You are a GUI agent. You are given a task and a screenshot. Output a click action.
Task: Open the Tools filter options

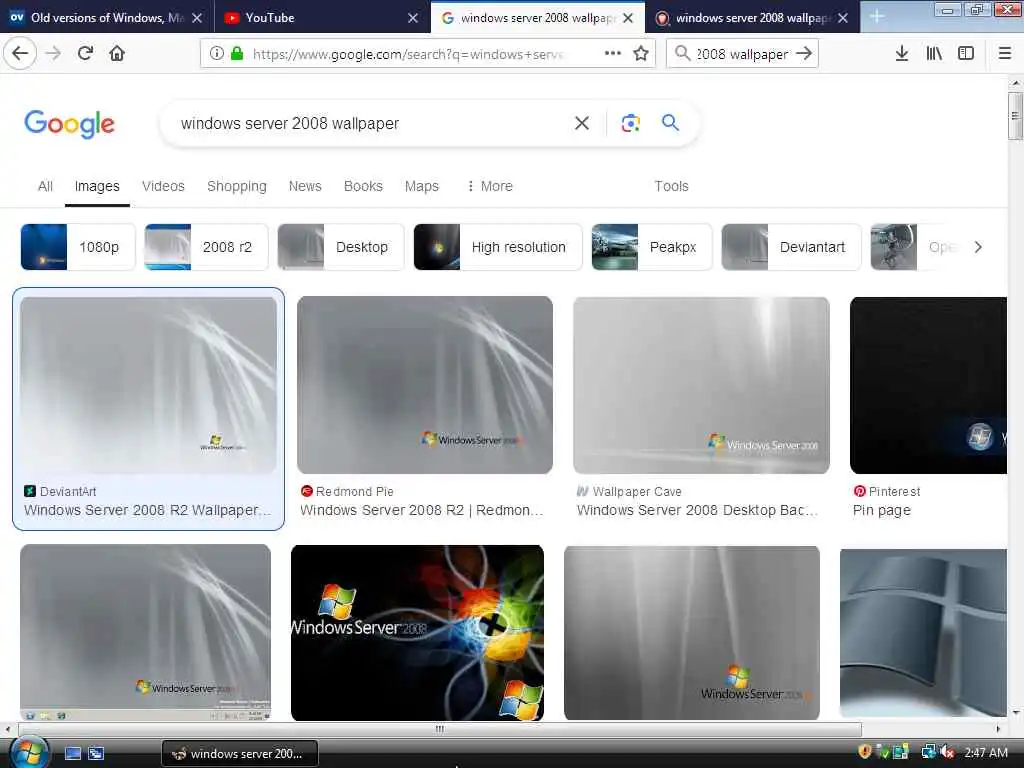[671, 186]
